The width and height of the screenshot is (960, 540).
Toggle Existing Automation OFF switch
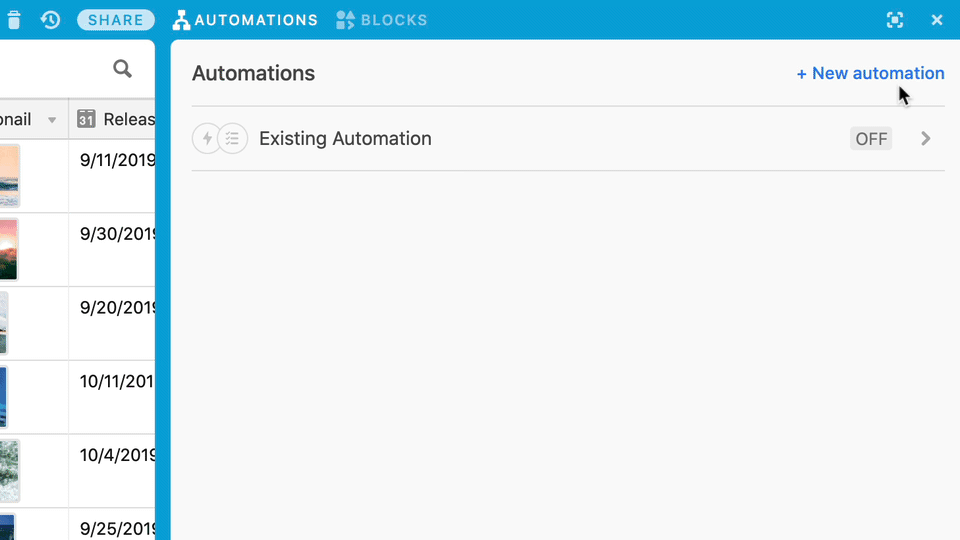[x=871, y=139]
